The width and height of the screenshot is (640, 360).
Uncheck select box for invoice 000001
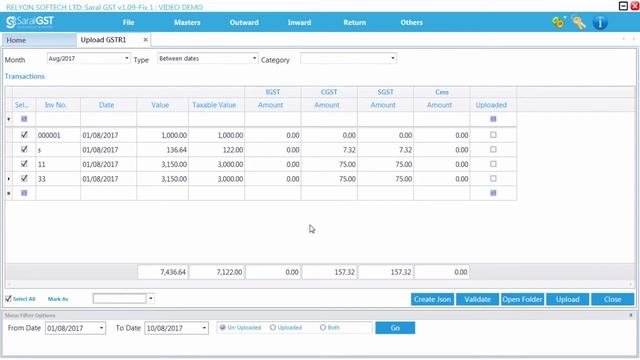[x=24, y=134]
